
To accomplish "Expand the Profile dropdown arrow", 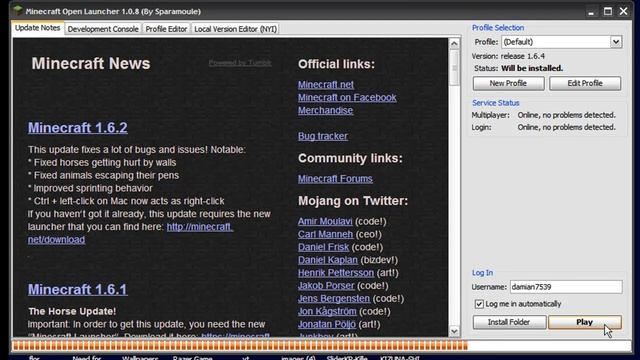I will 616,42.
